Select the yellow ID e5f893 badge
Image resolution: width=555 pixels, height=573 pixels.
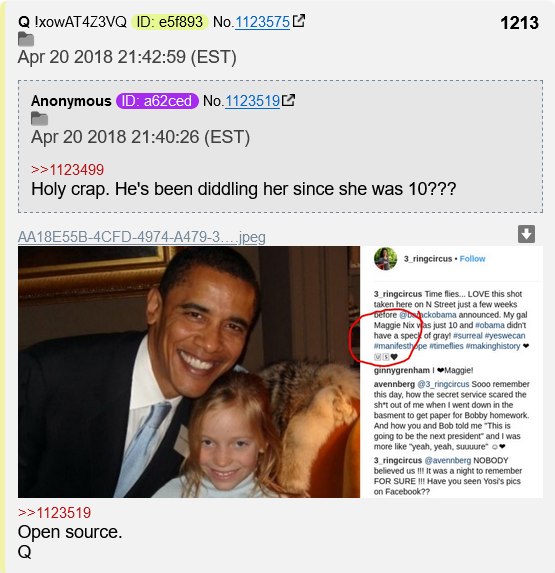pyautogui.click(x=170, y=22)
